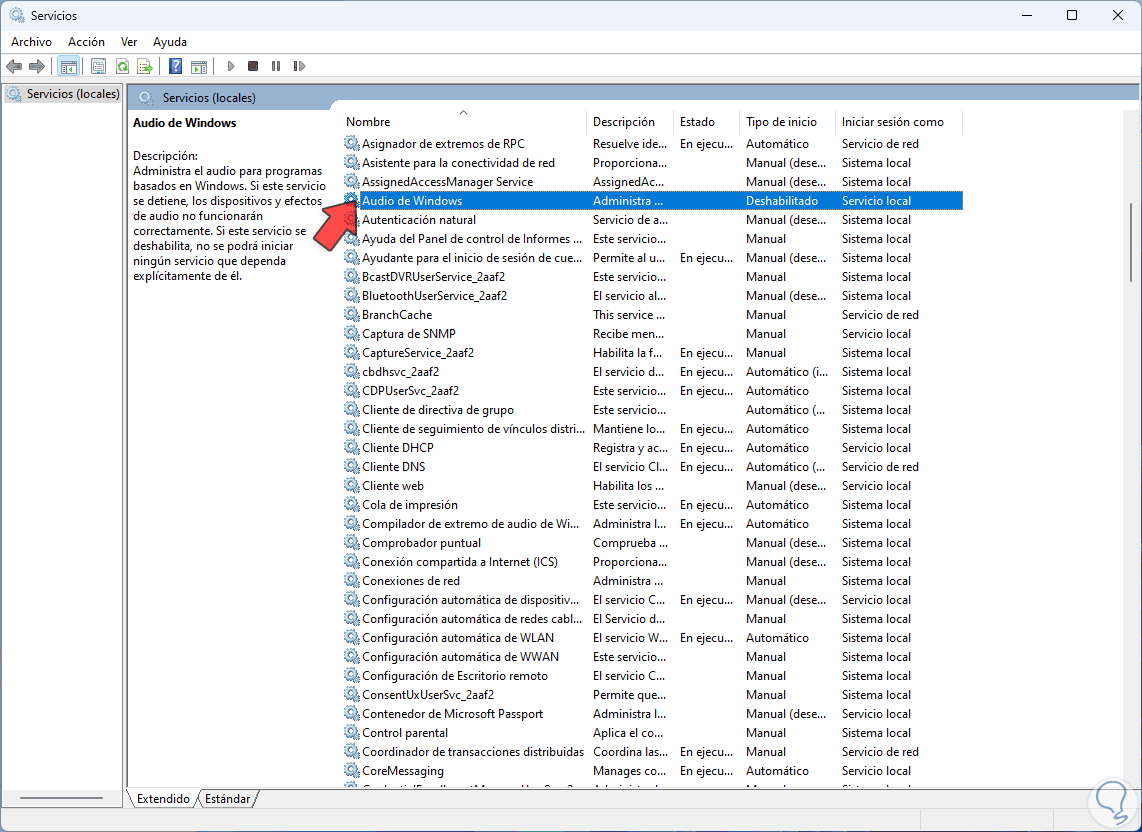Sort by Iniciar sesión como column header
The width and height of the screenshot is (1142, 832).
899,122
